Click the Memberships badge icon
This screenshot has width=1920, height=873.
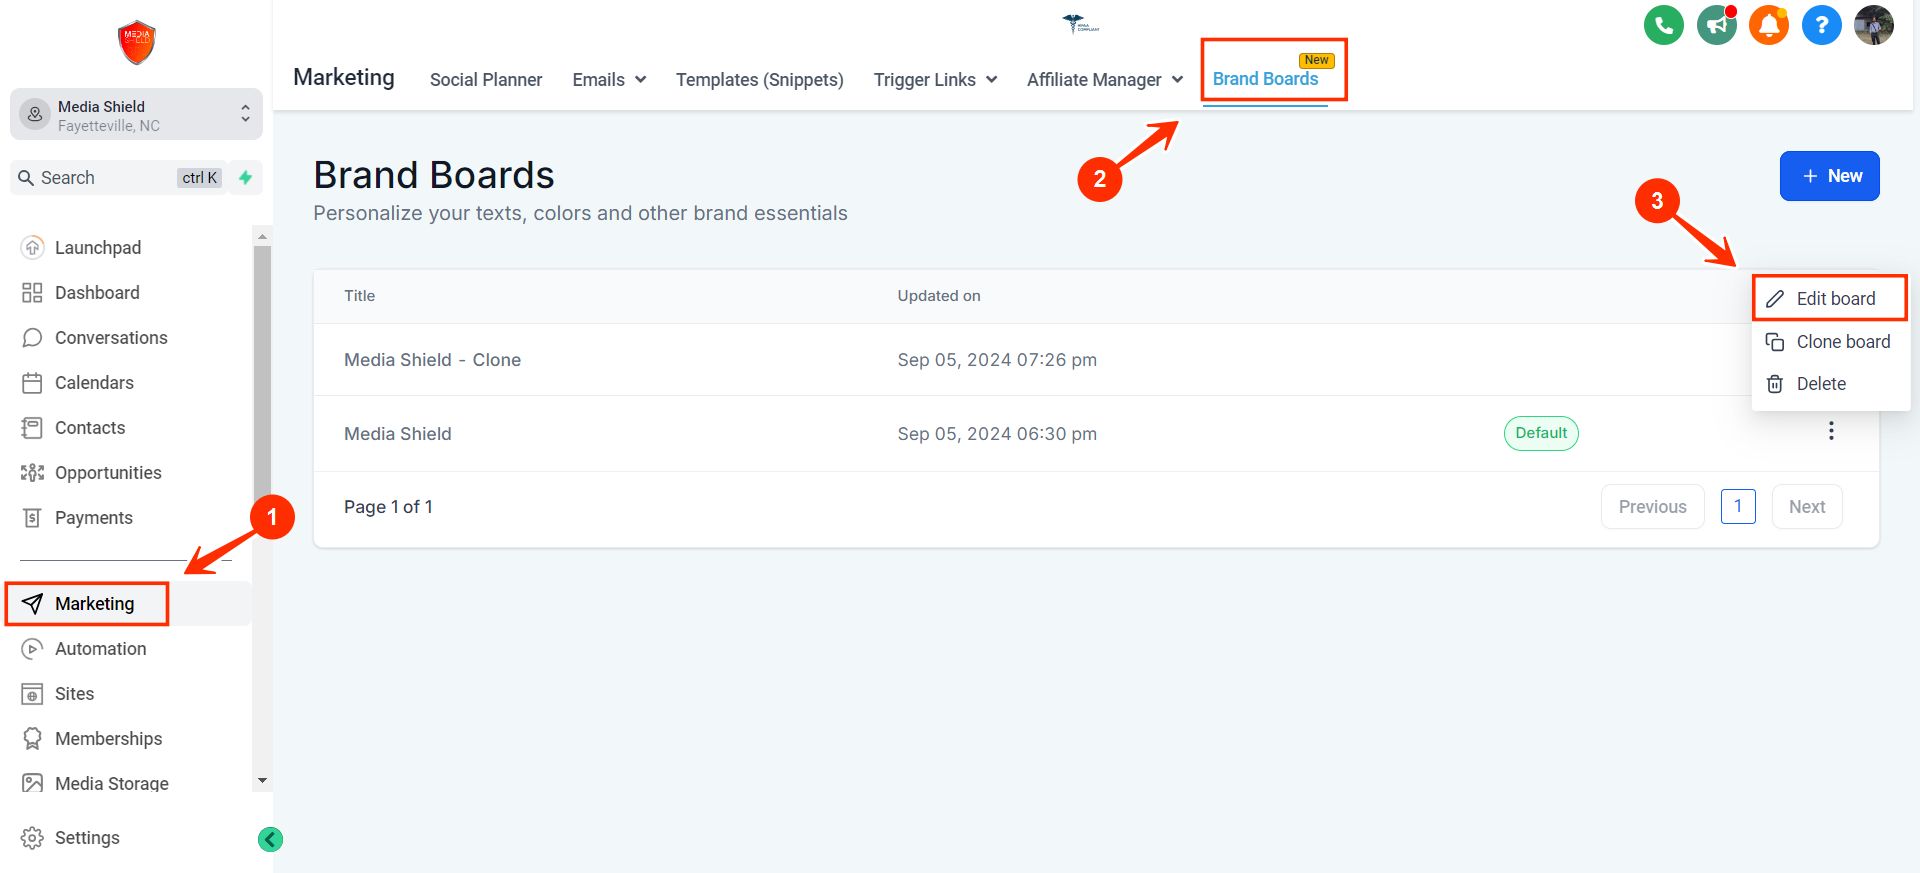32,738
